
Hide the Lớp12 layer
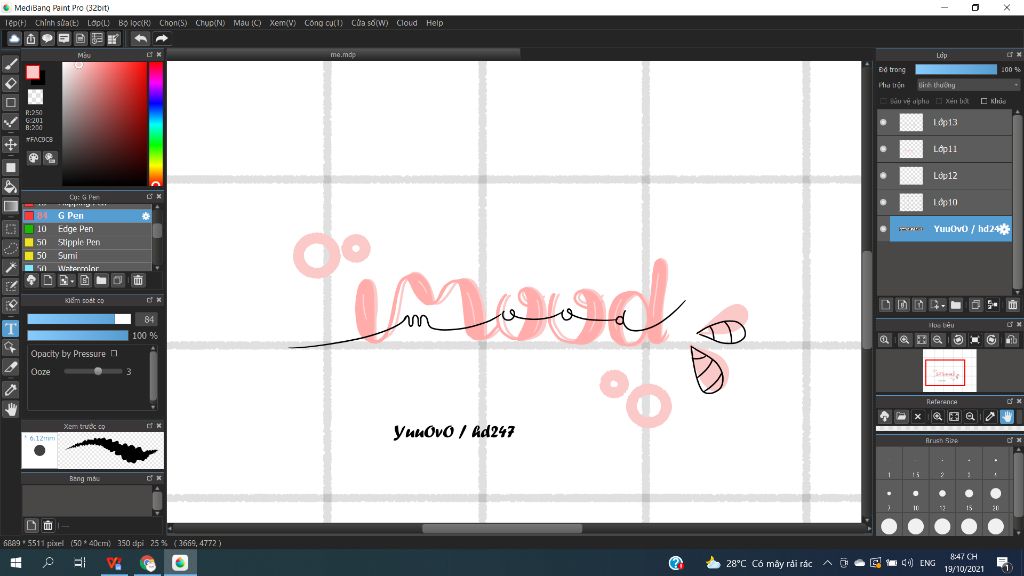(x=883, y=176)
